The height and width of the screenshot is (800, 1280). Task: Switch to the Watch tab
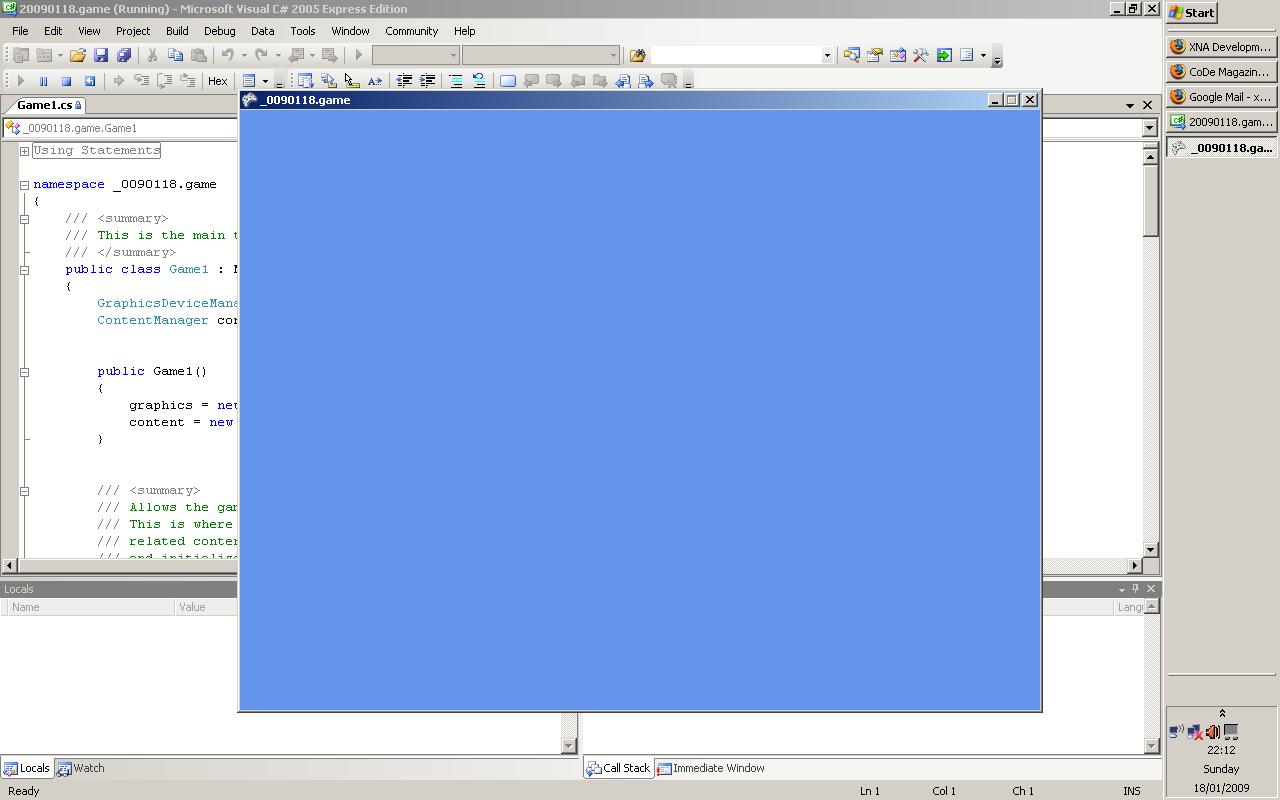81,768
